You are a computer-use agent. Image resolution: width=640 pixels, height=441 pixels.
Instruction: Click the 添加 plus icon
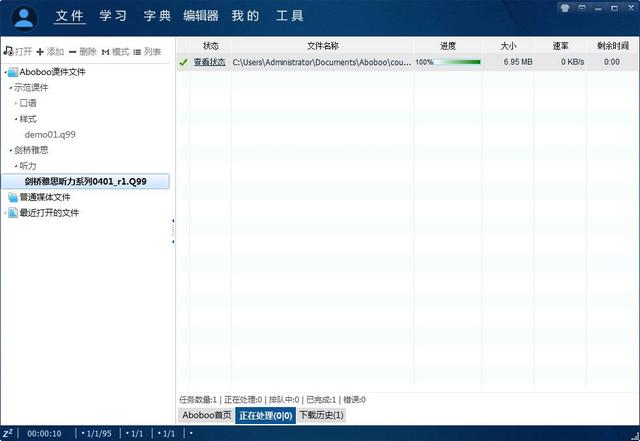tap(40, 51)
